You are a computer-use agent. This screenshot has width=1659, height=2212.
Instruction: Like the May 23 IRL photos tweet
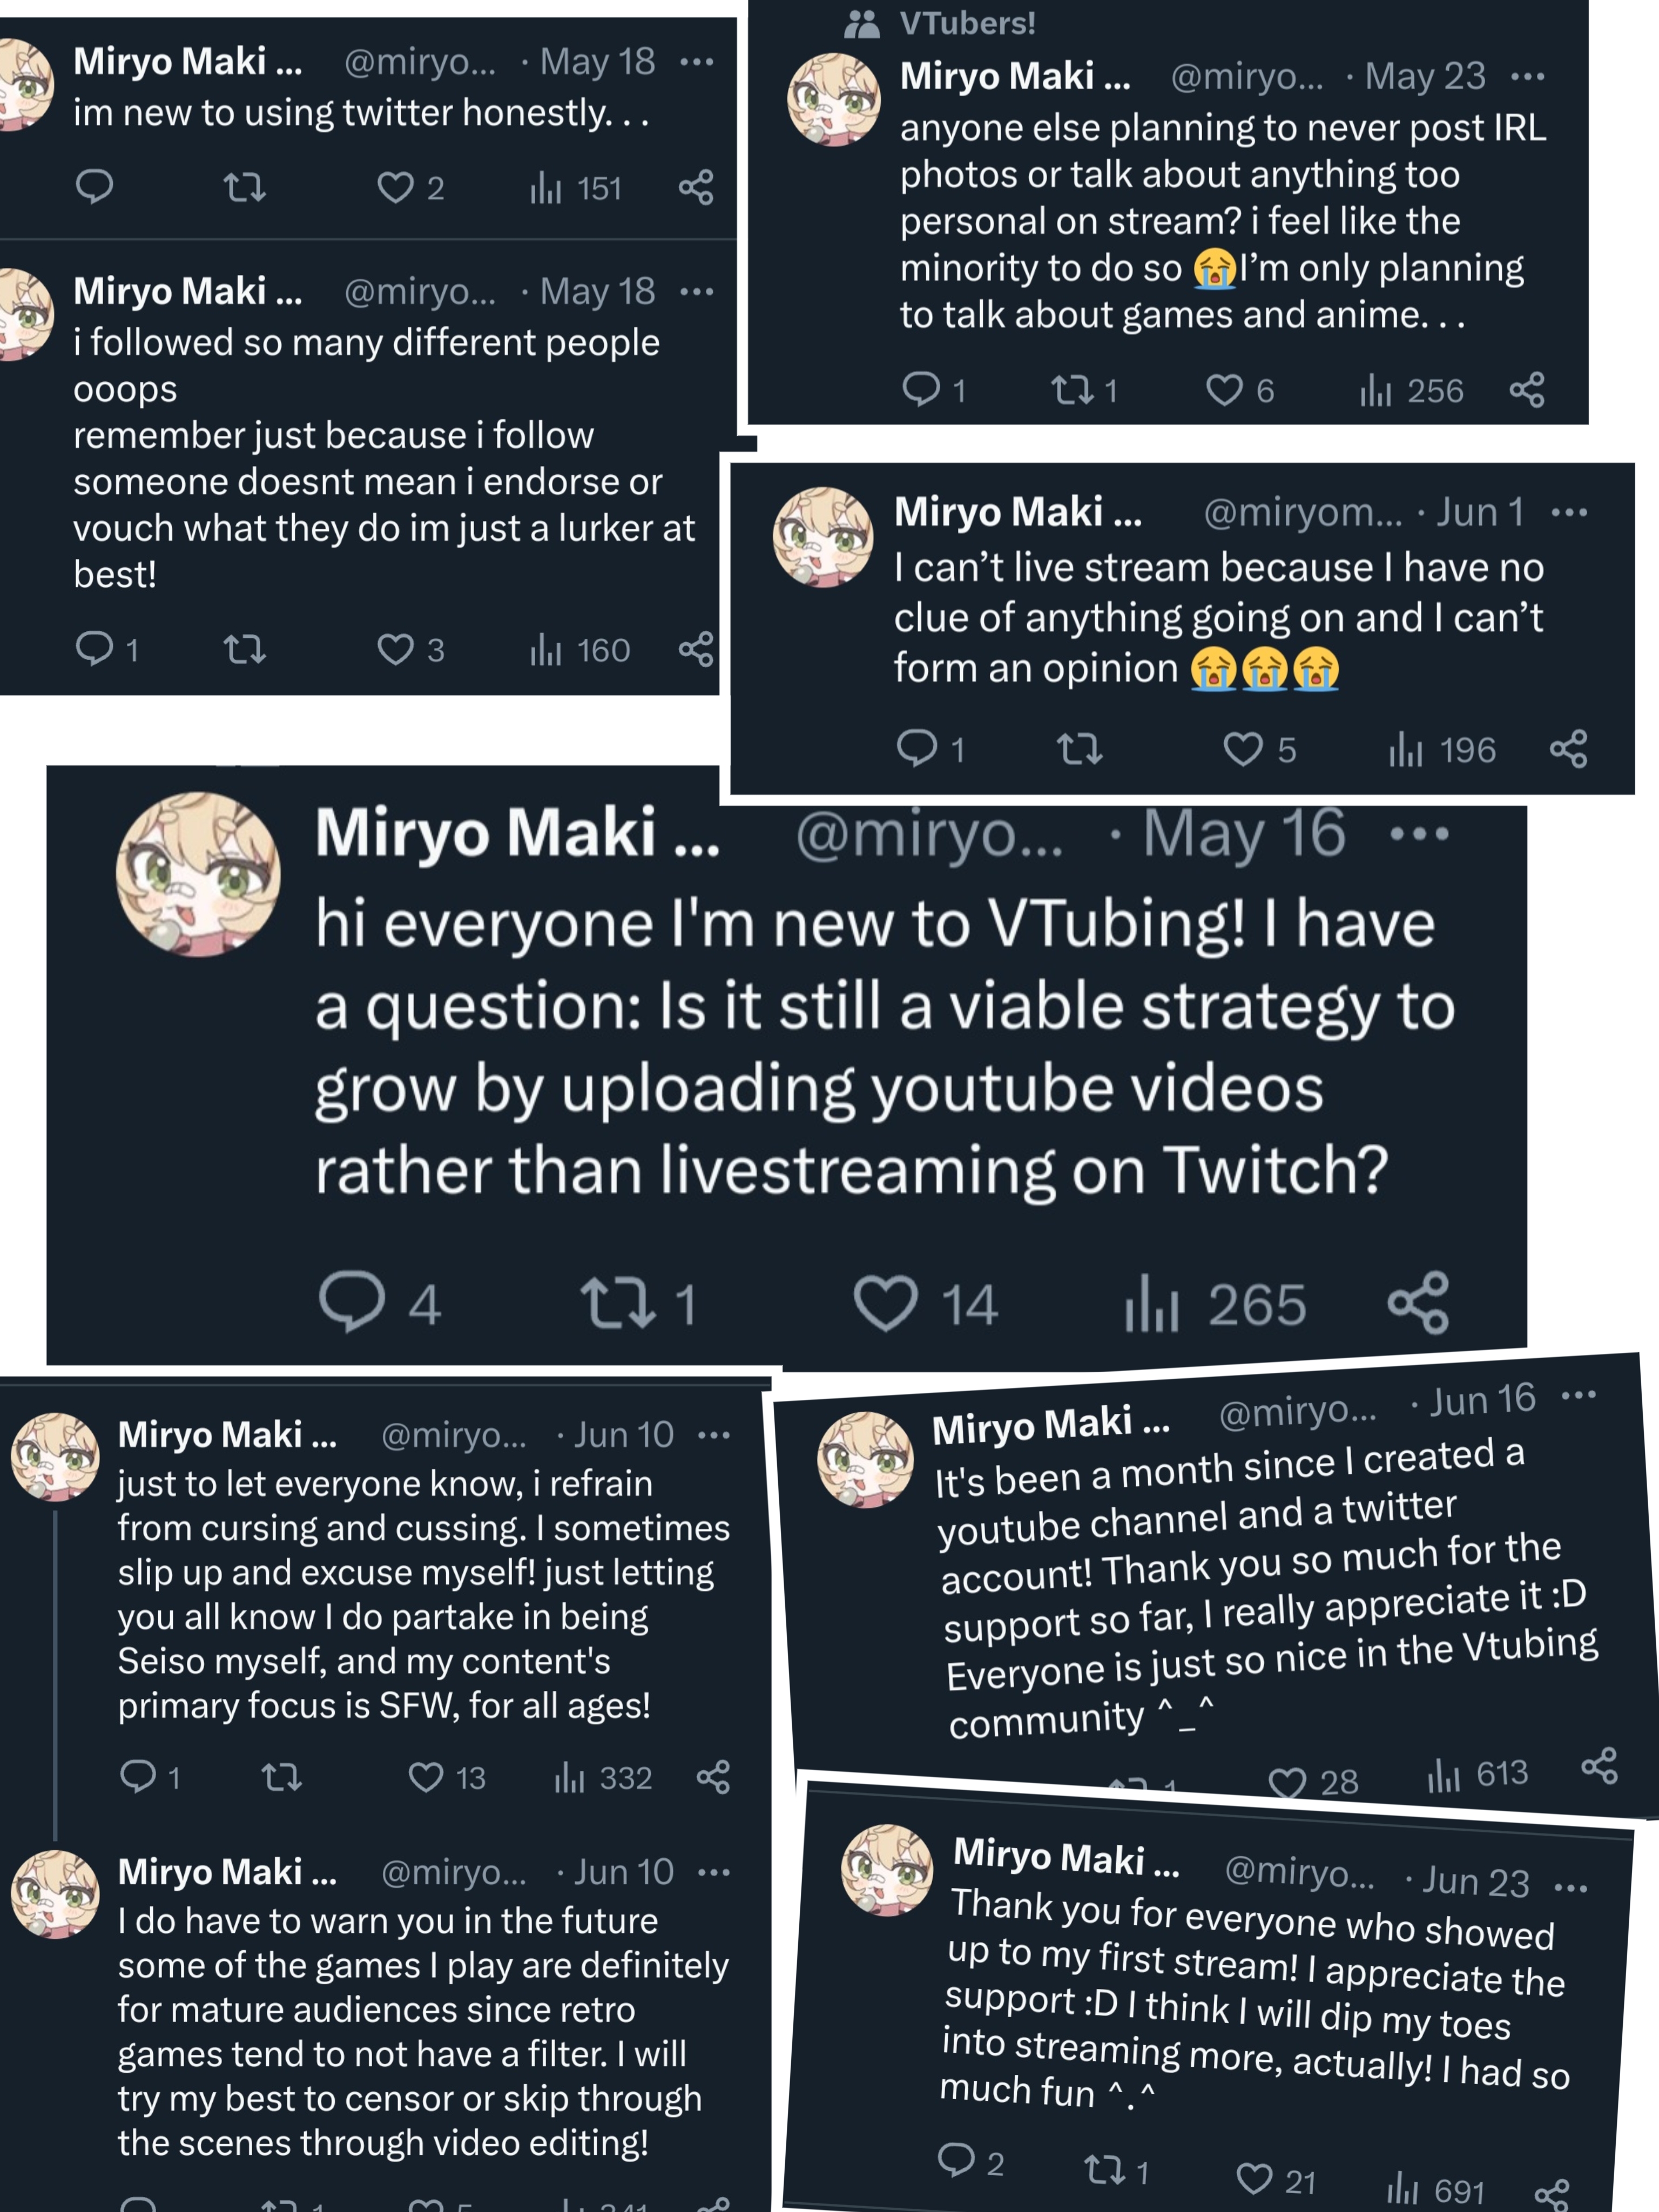point(1223,390)
